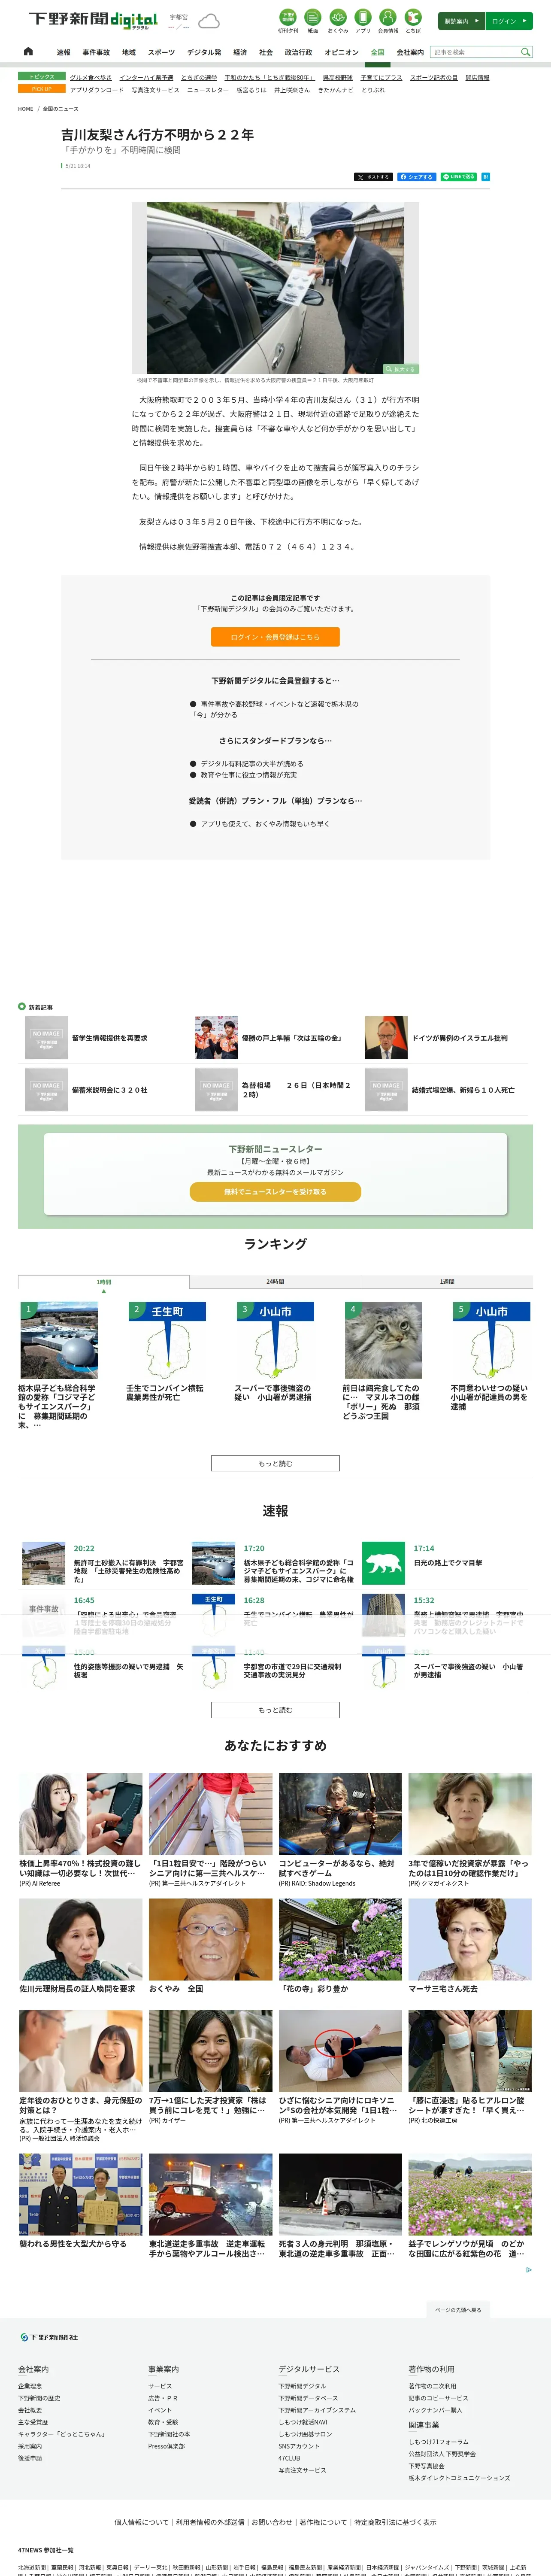Open the アプリ icon in header
Image resolution: width=551 pixels, height=2576 pixels.
click(363, 21)
